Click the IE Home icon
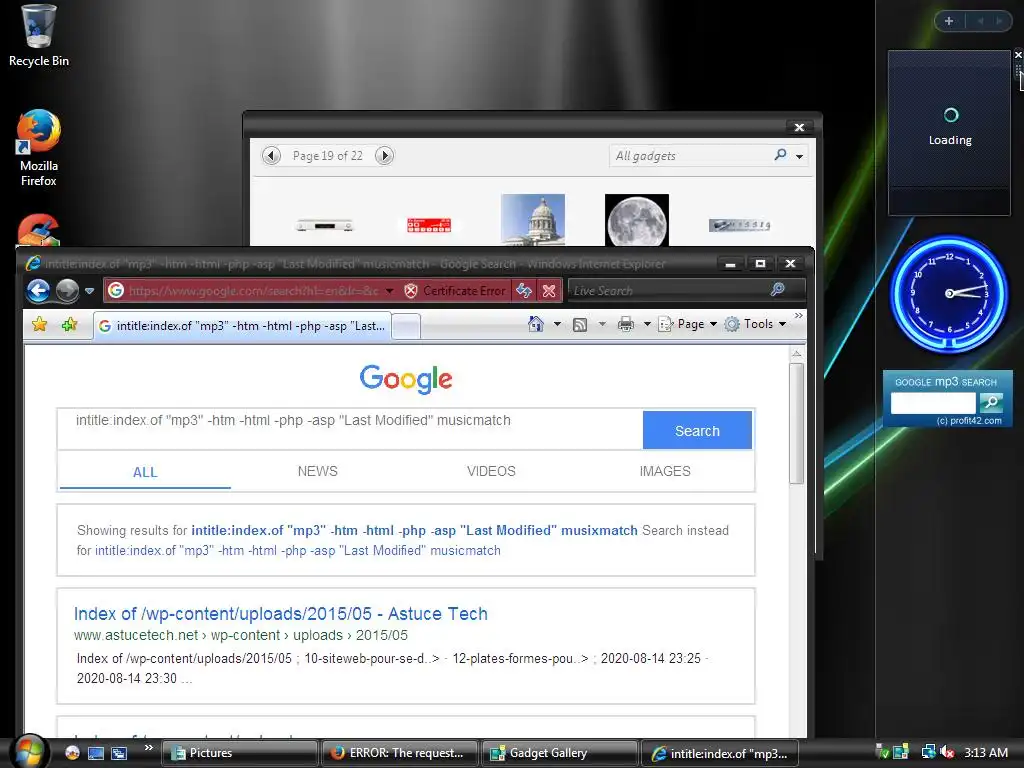The image size is (1024, 768). click(536, 324)
